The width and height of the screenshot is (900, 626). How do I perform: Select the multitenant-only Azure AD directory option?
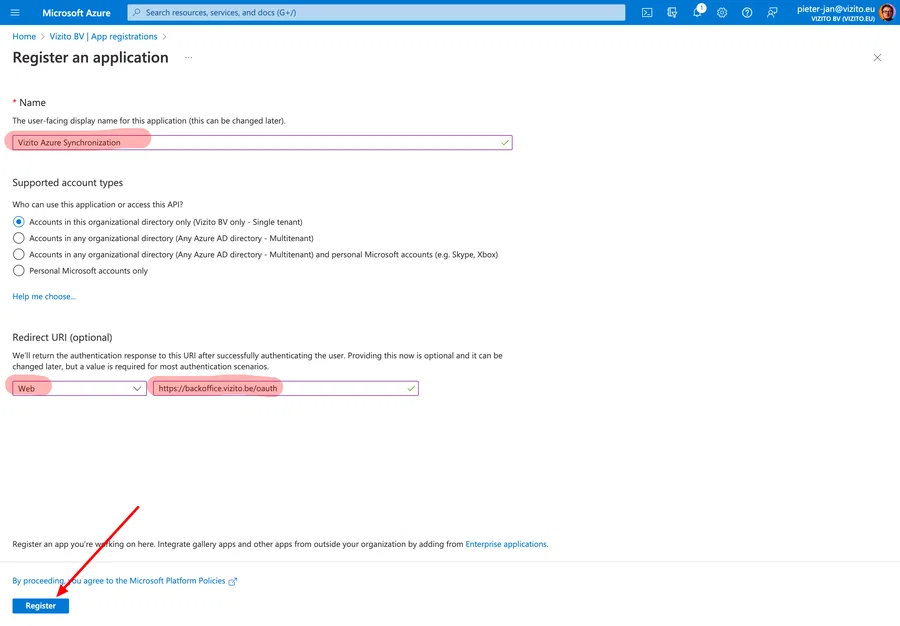tap(18, 238)
